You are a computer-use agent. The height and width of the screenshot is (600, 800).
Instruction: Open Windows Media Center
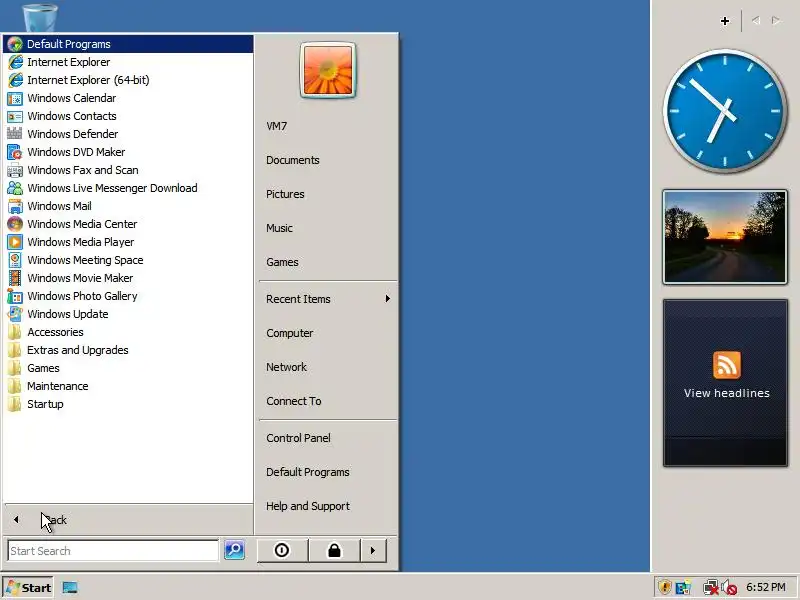[128, 224]
